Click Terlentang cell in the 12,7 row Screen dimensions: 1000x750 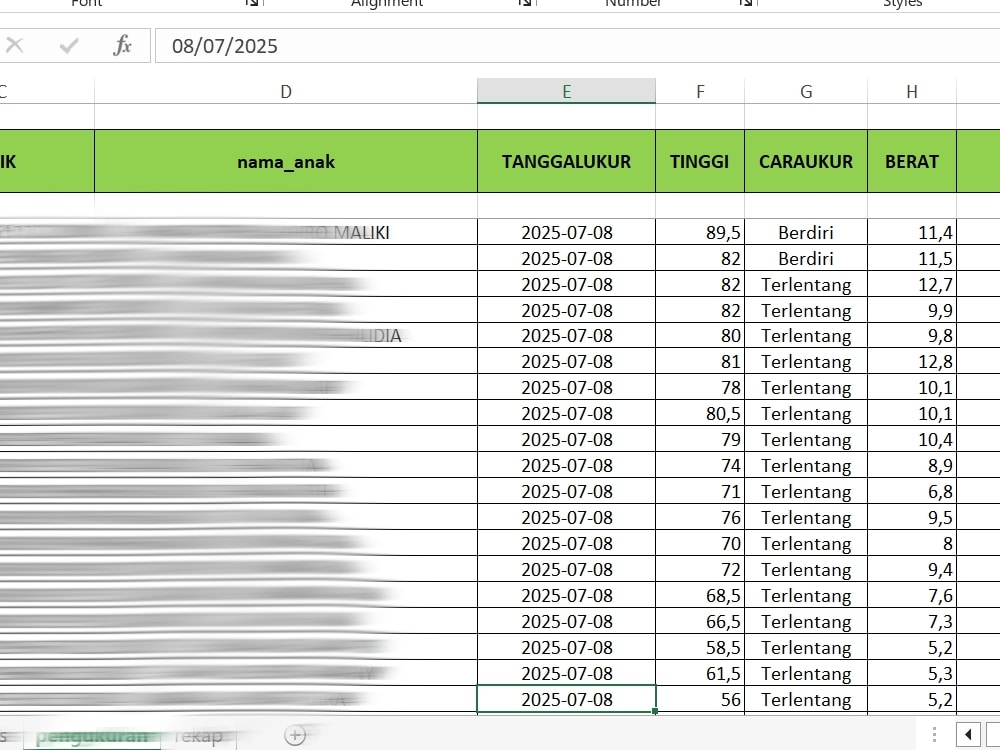(x=806, y=284)
